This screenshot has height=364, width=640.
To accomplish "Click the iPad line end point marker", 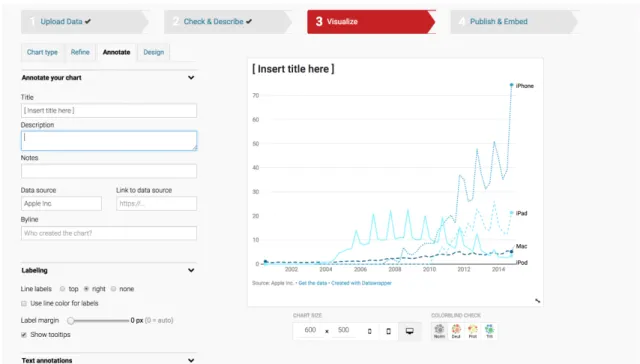I will [511, 213].
